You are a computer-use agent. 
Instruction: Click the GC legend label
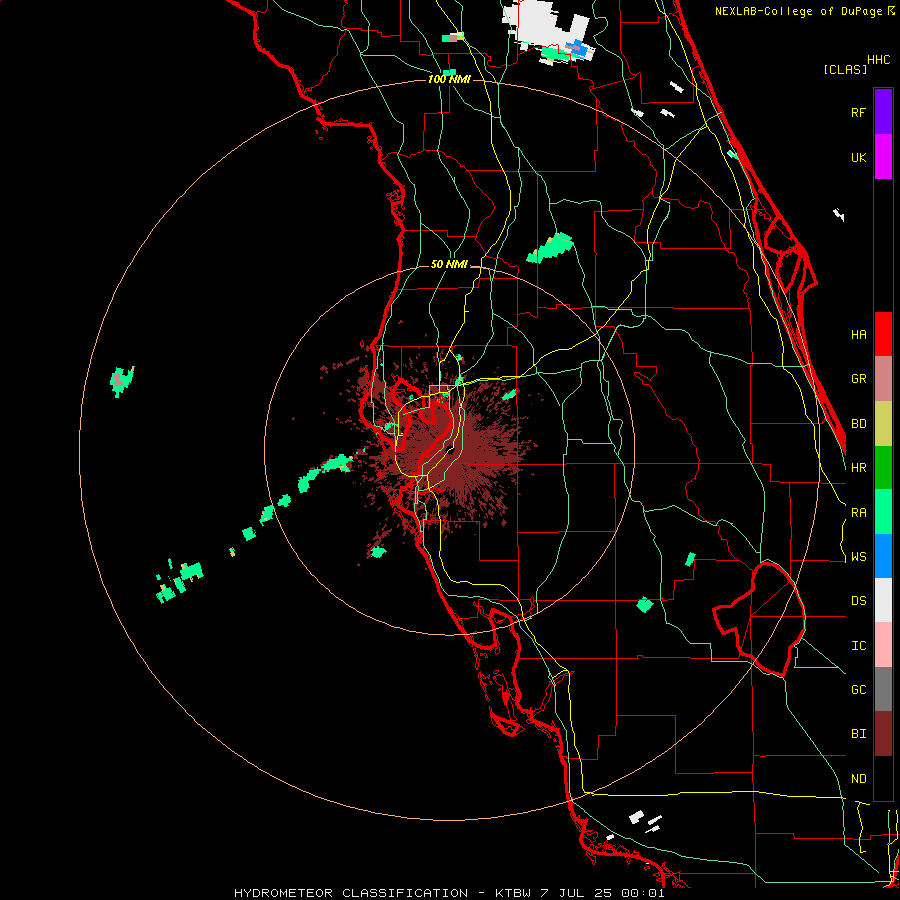(858, 690)
